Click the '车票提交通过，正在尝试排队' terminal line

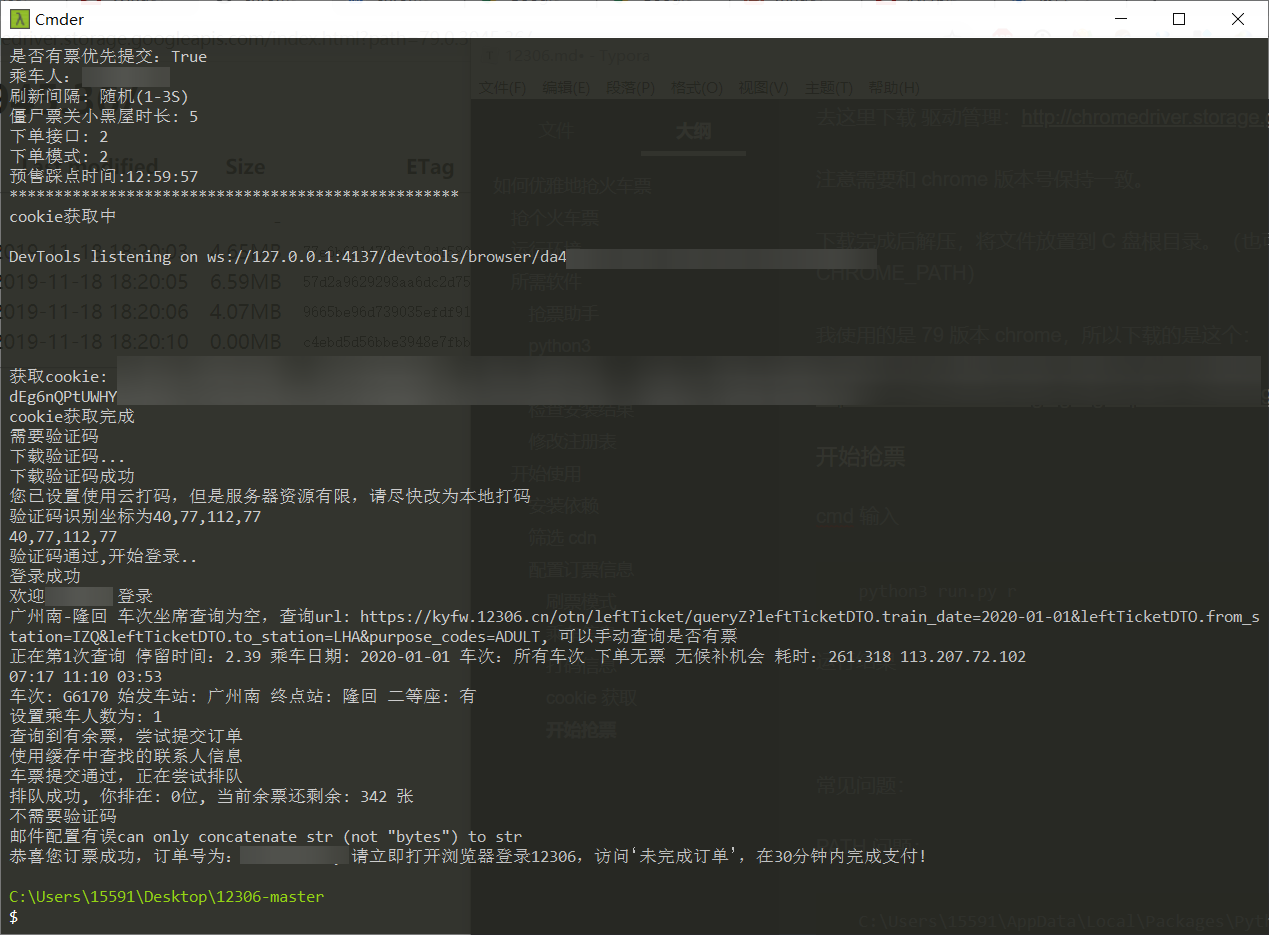126,777
